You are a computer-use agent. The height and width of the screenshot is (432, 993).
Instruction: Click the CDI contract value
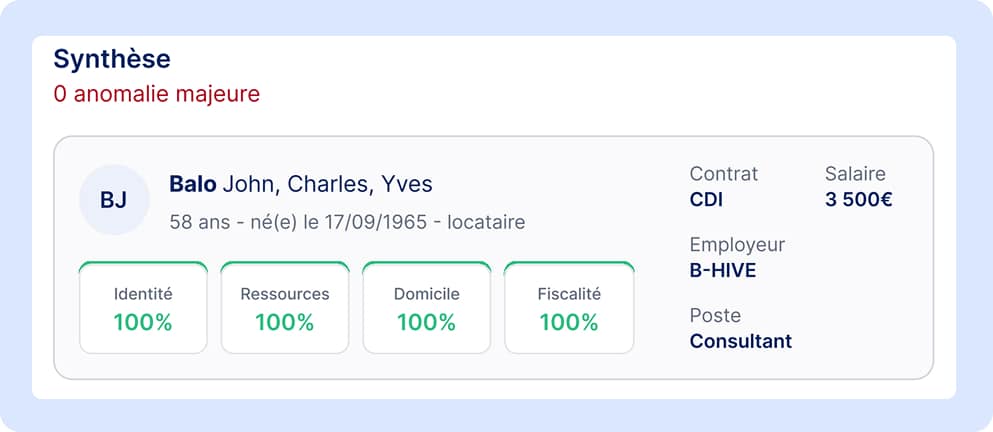click(x=706, y=200)
